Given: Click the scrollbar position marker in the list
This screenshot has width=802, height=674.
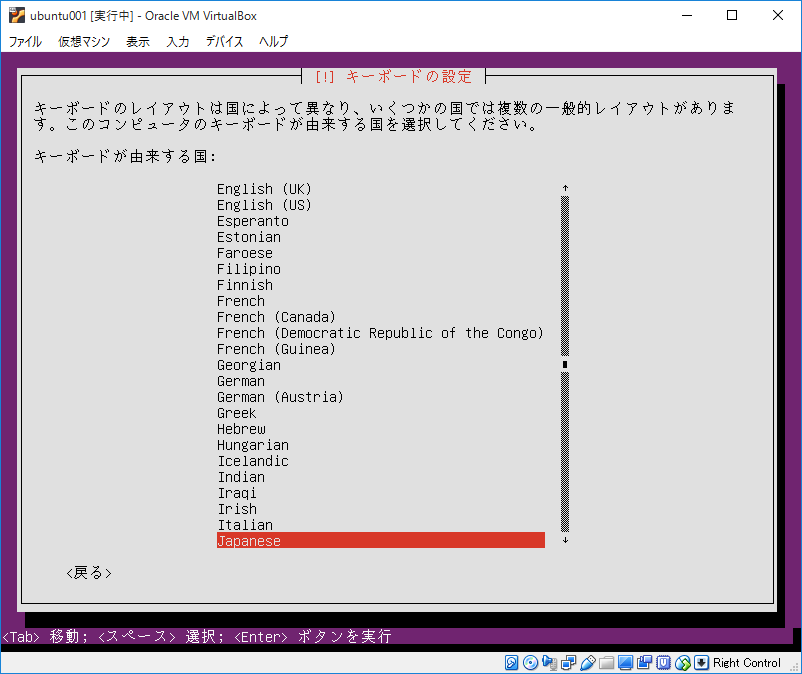Looking at the screenshot, I should [565, 365].
